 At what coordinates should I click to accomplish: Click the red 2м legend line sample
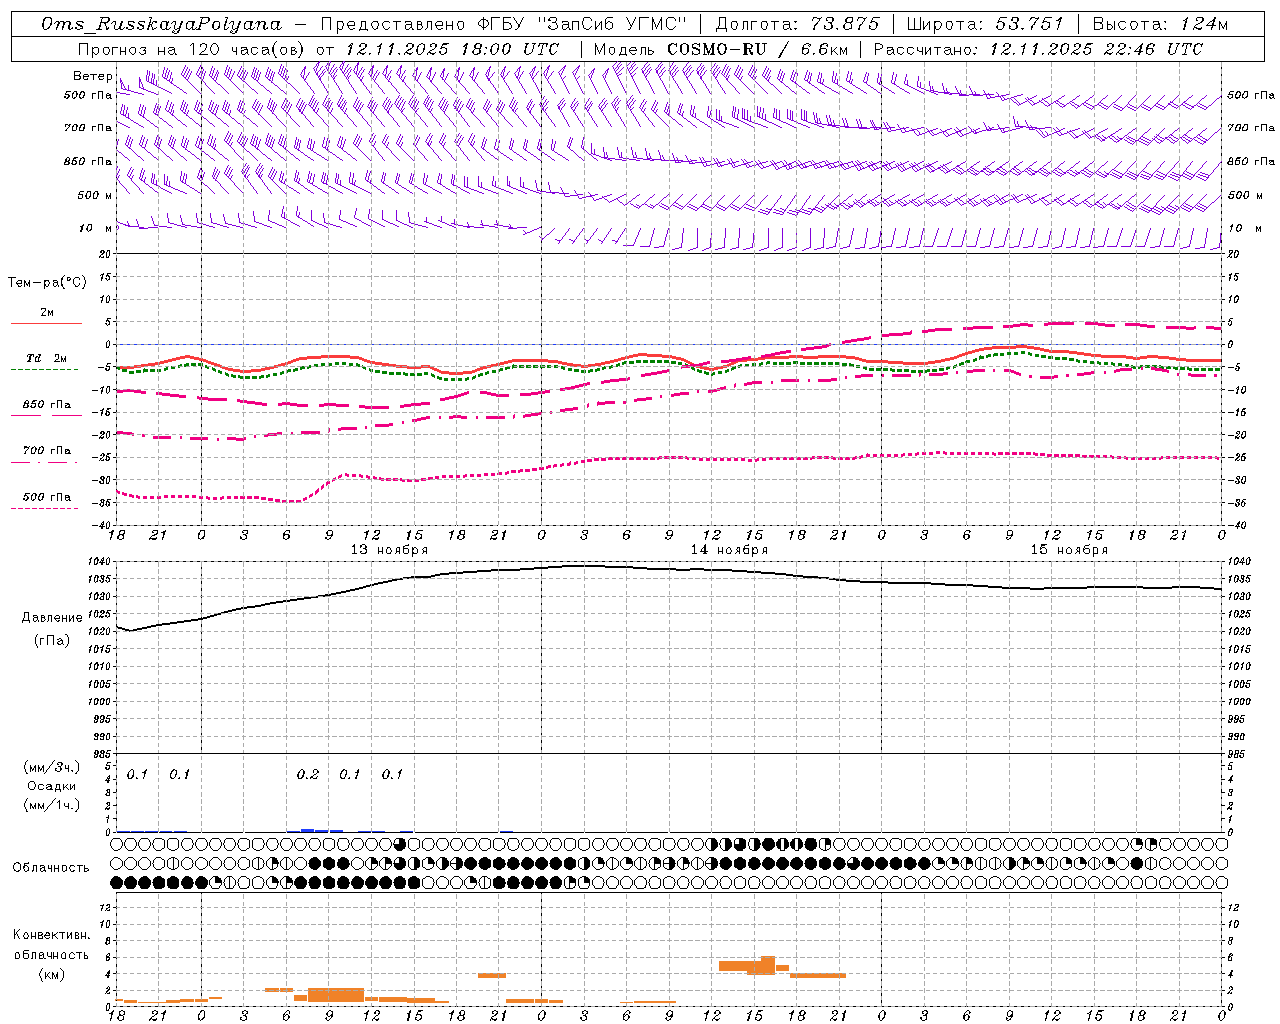coord(46,324)
